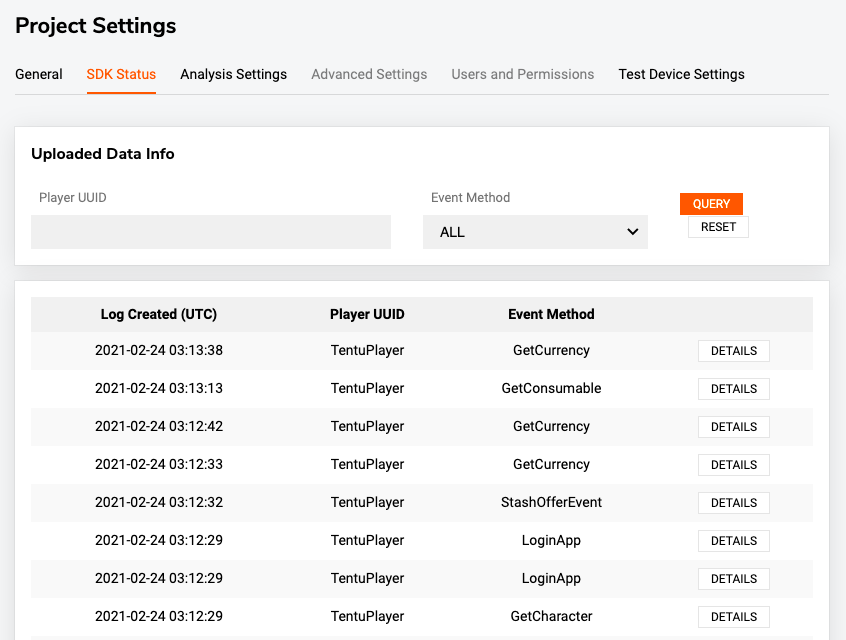This screenshot has height=640, width=846.
Task: Switch to the General tab
Action: (39, 74)
